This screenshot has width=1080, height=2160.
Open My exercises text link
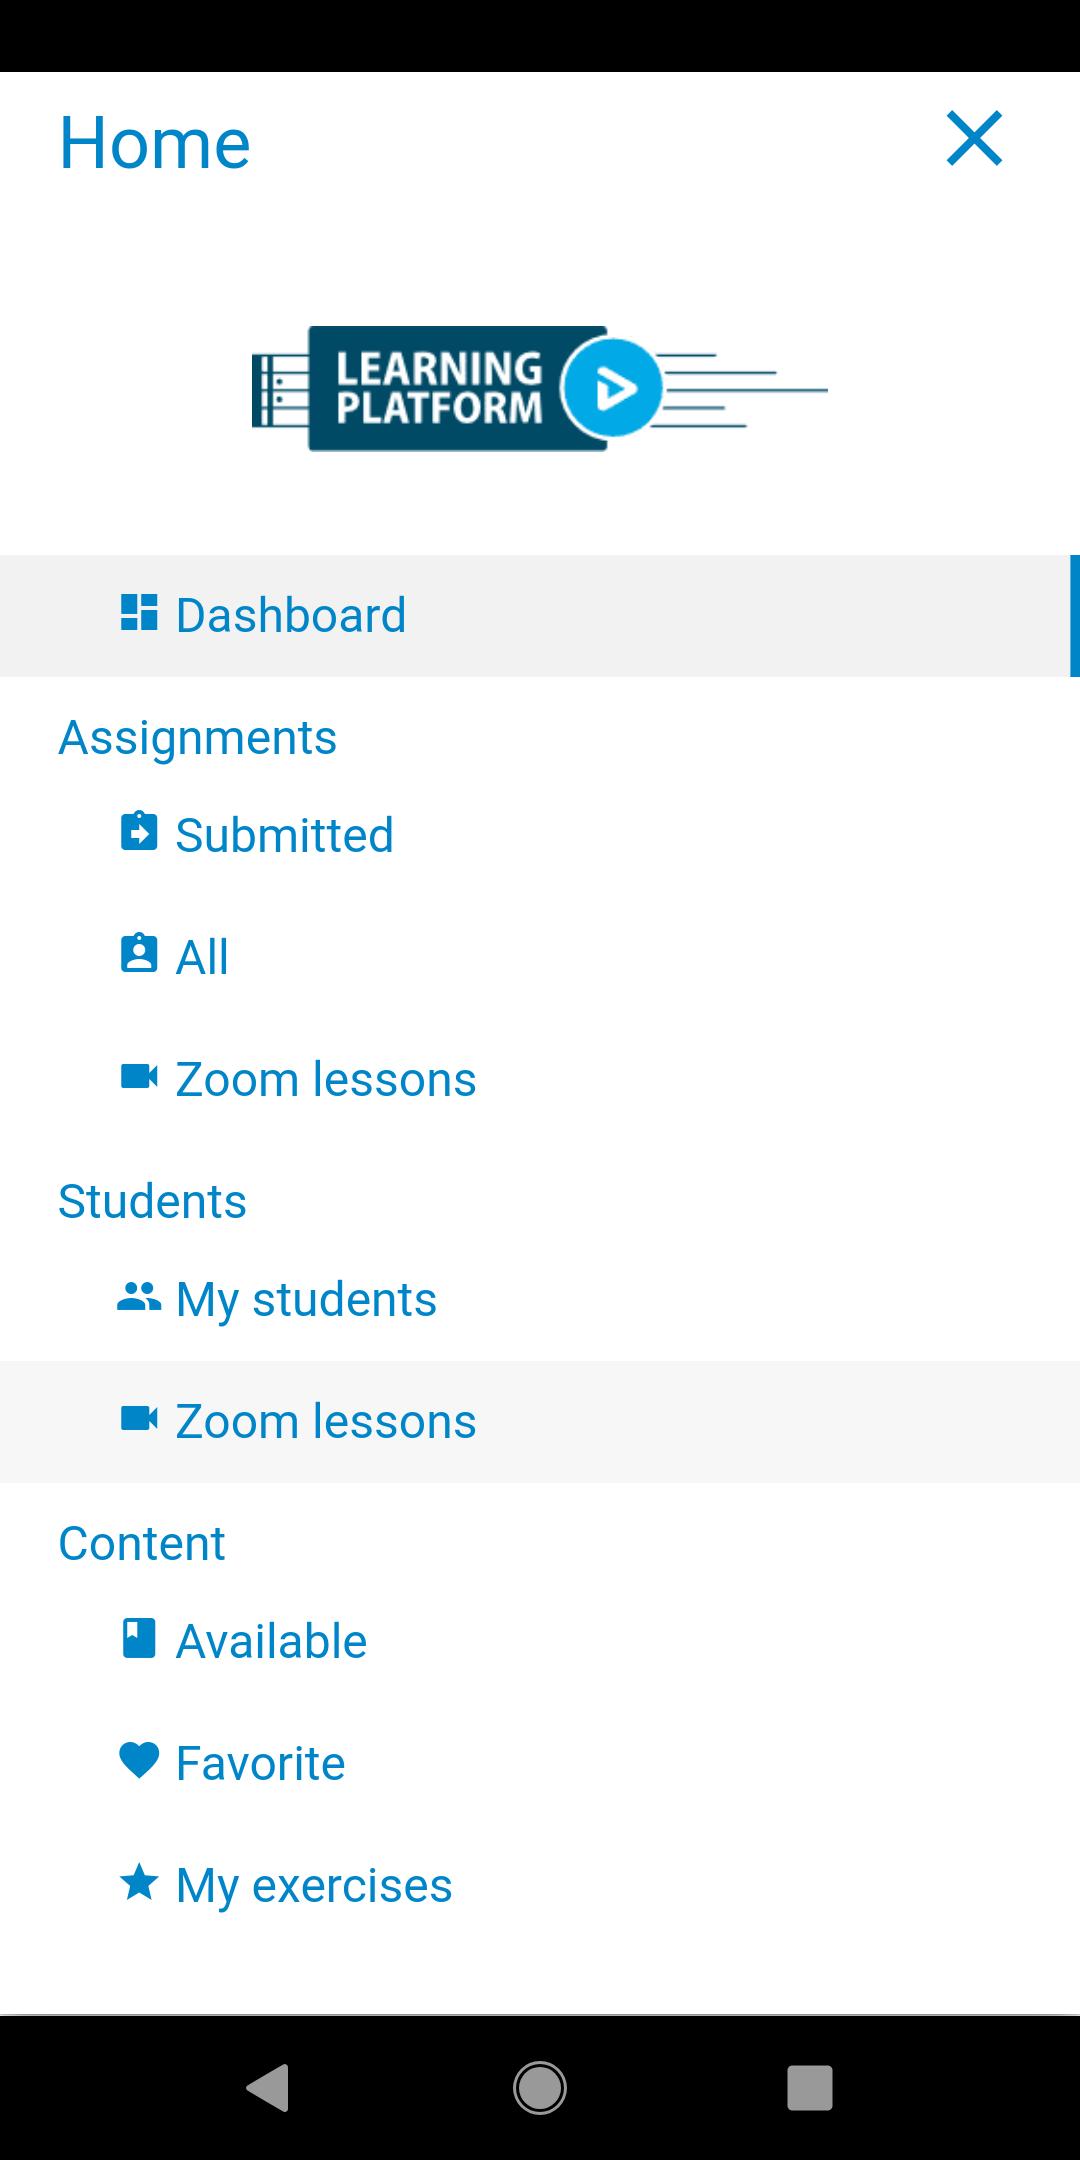click(314, 1886)
